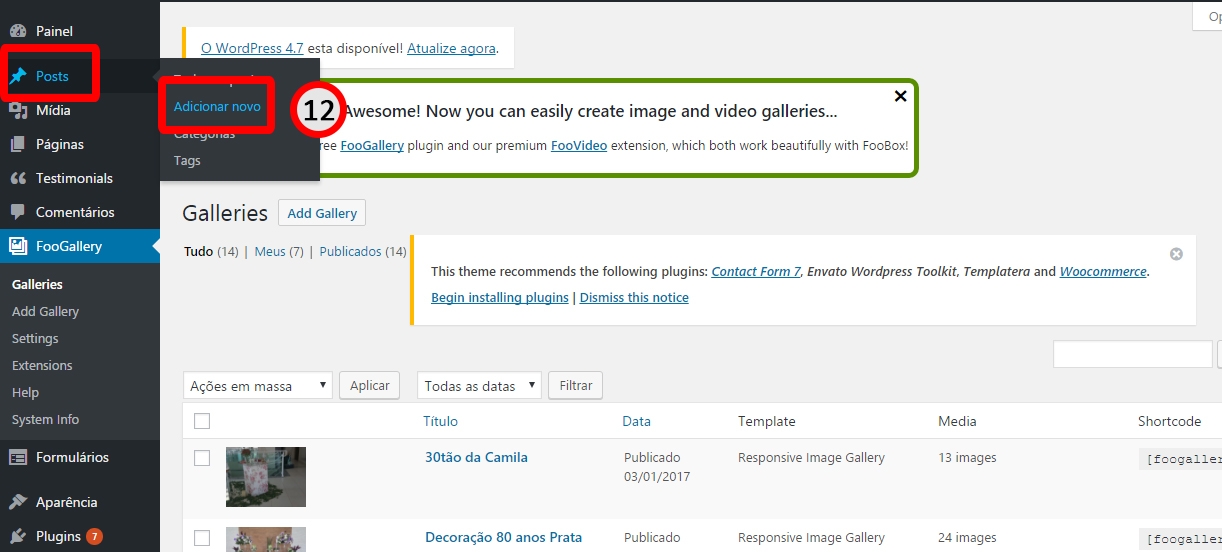
Task: Select Adicionar novo in Posts submenu
Action: [x=217, y=106]
